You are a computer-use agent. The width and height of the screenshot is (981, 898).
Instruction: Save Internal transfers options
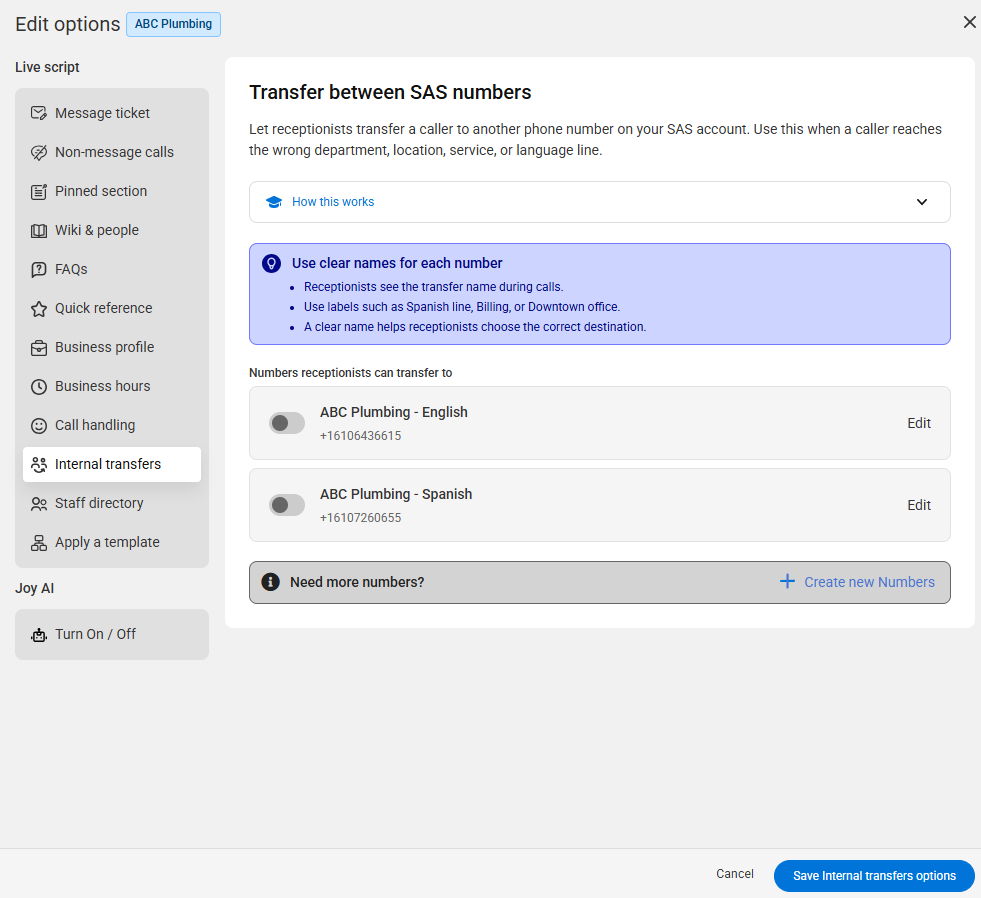point(874,876)
